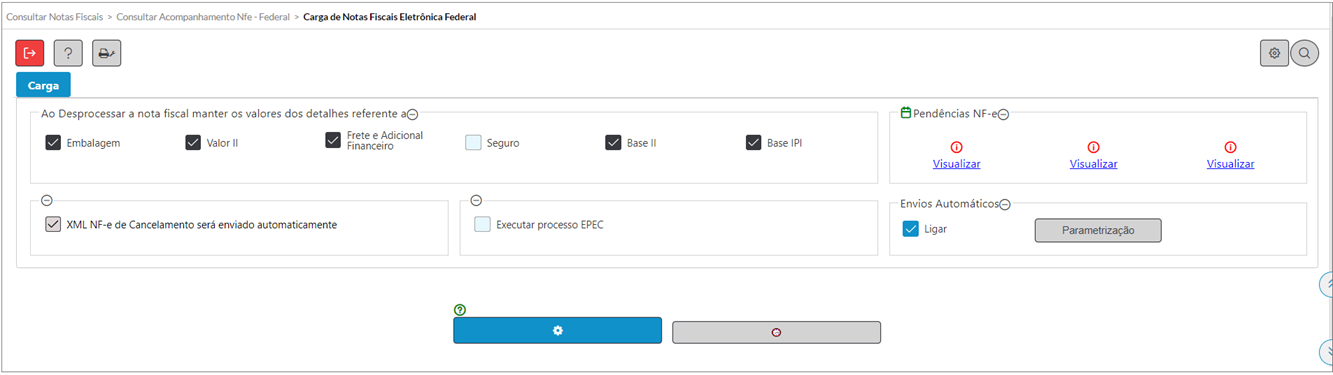This screenshot has width=1333, height=375.
Task: Select the Carga tab
Action: click(x=43, y=85)
